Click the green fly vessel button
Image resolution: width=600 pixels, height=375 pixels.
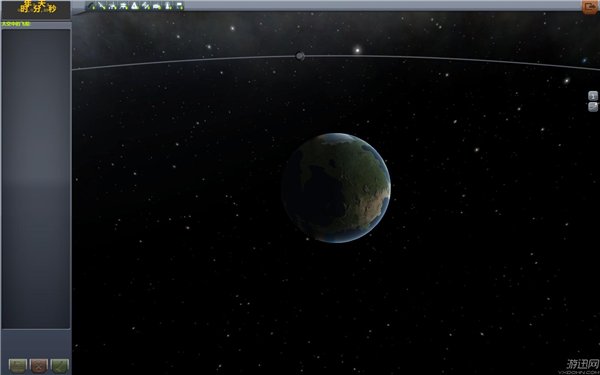(60, 365)
